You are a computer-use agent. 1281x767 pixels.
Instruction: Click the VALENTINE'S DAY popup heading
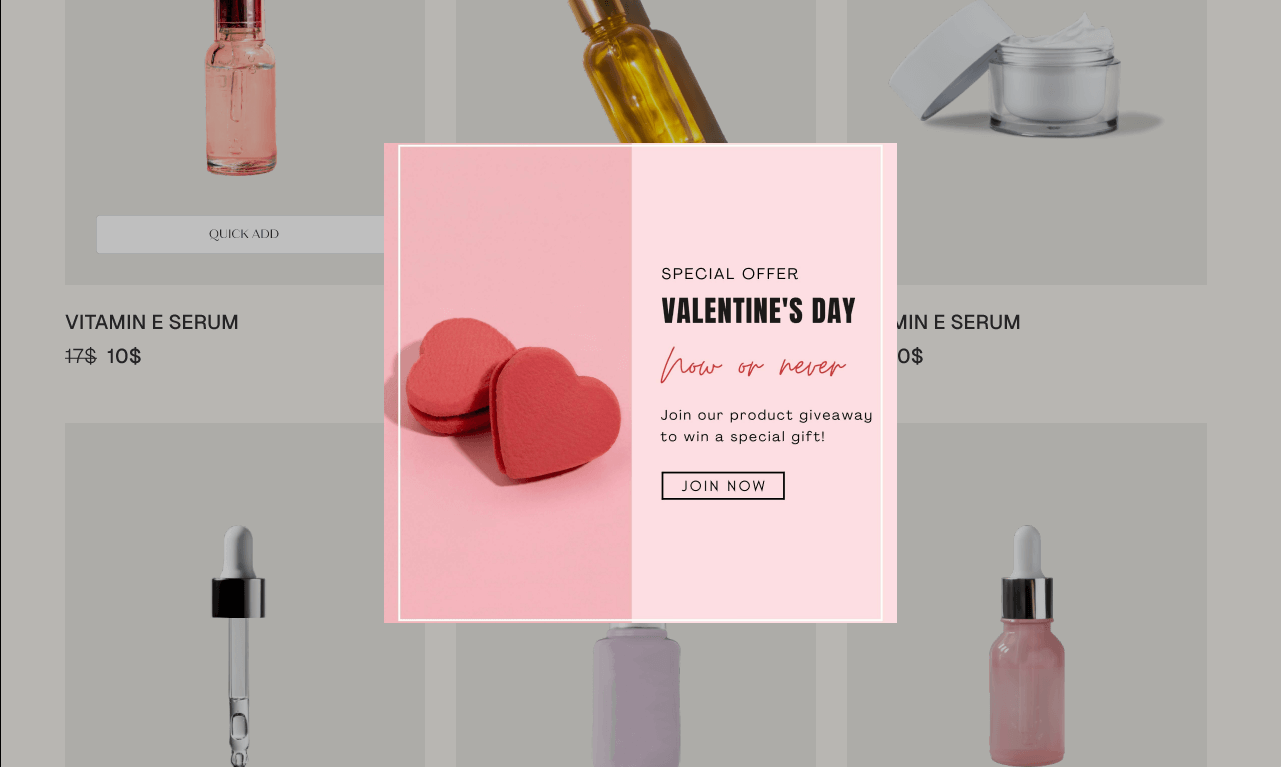[x=758, y=311]
